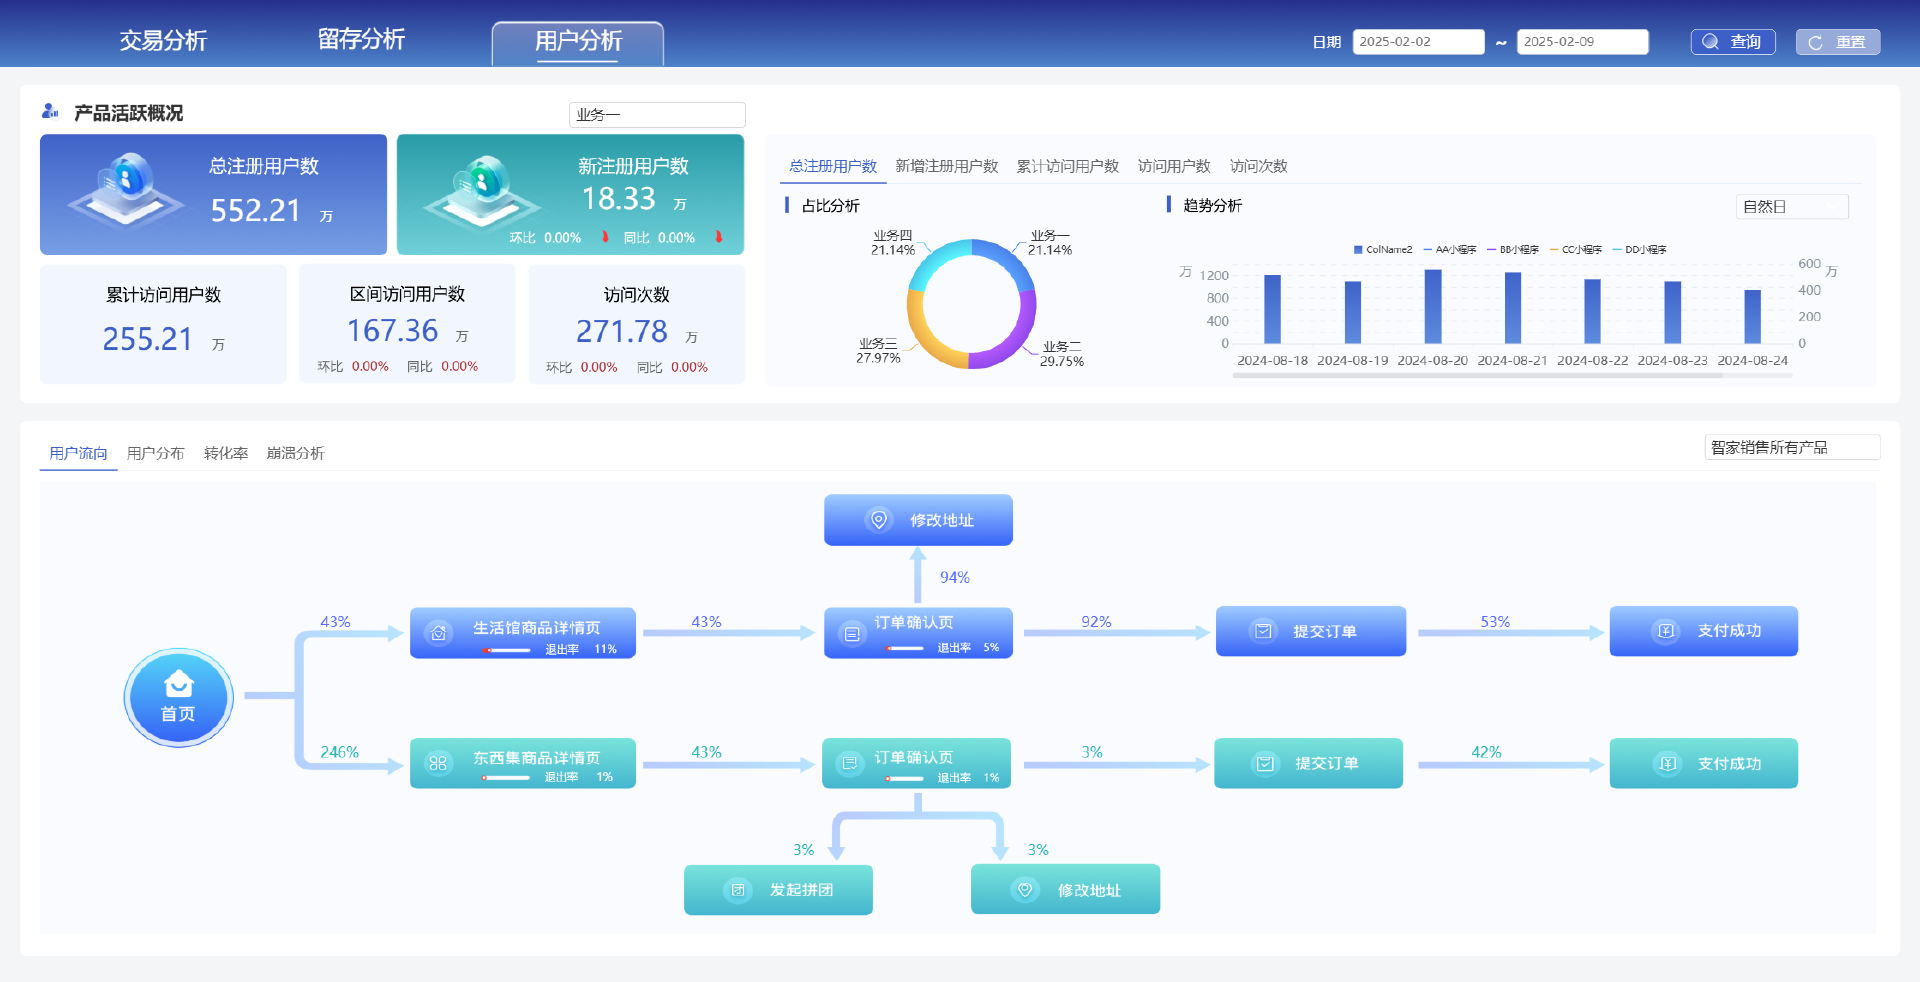
Task: Click the location pin icon on top 修改地址
Action: (879, 520)
